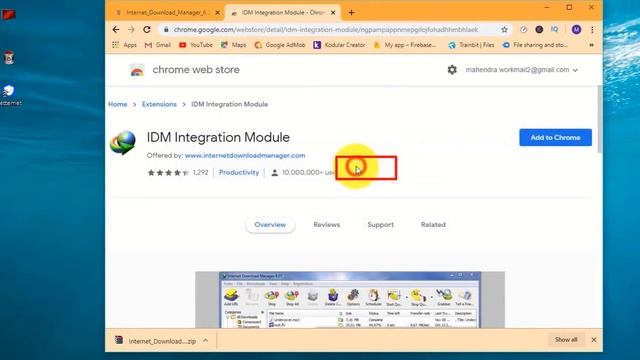Open the Chrome three-dot menu

click(x=592, y=29)
